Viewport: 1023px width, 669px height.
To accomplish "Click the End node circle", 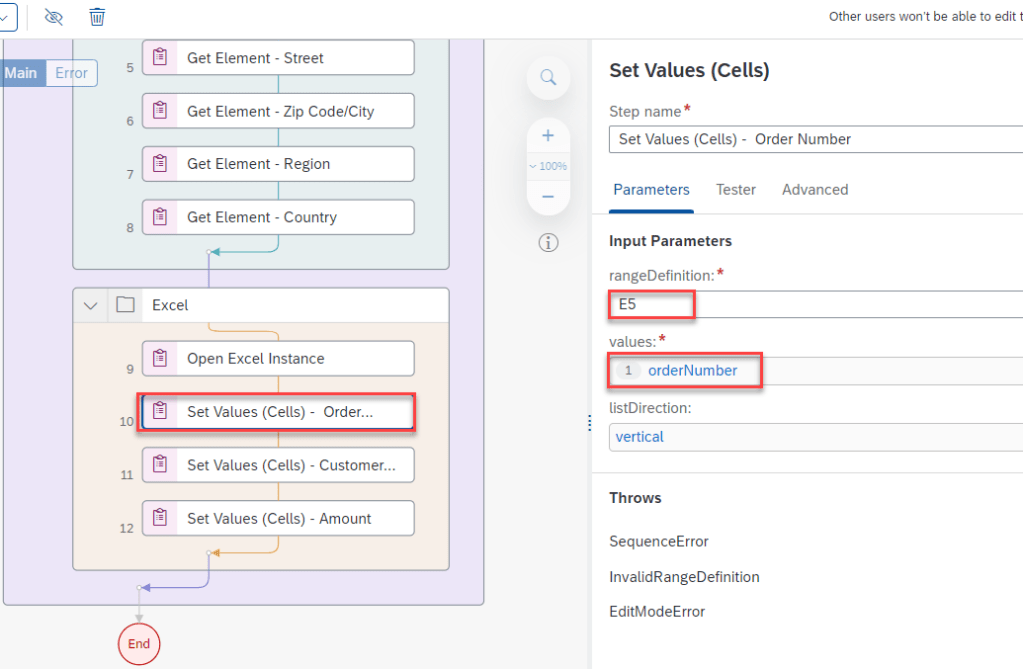I will (139, 644).
